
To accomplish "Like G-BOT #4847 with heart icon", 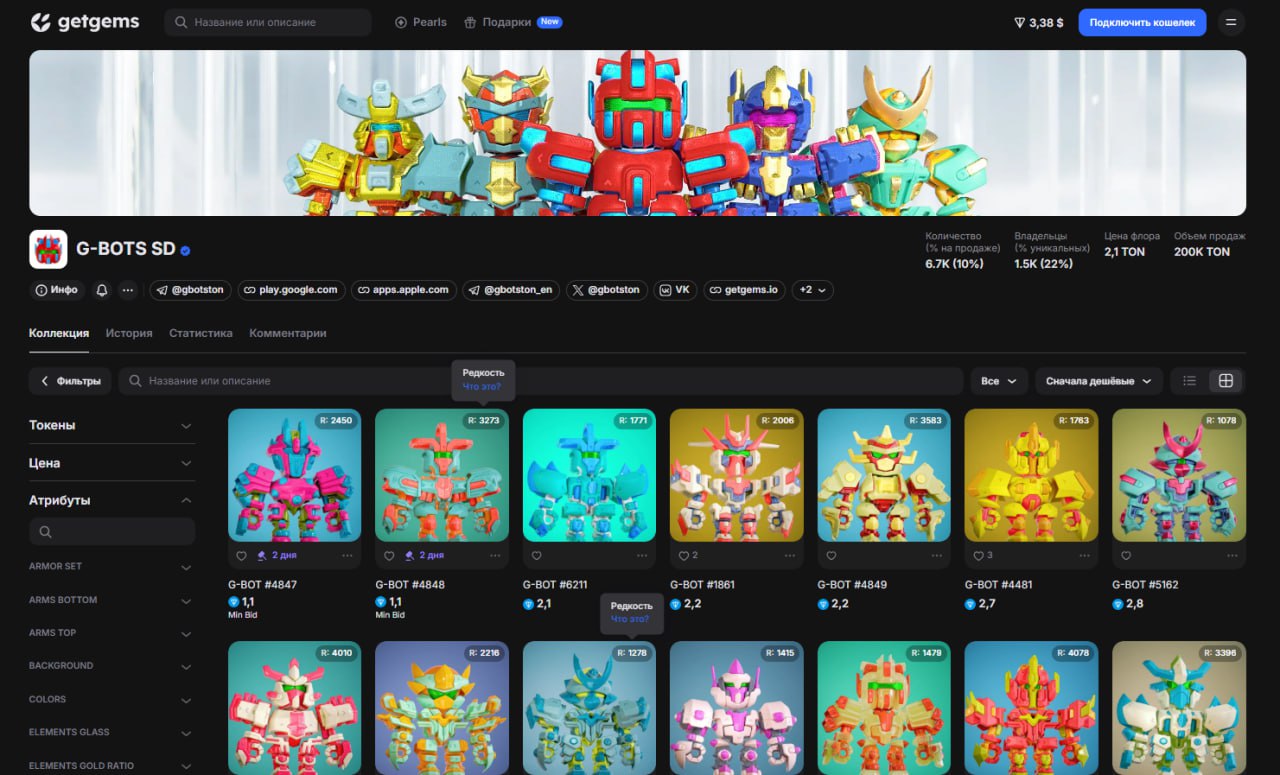I will [241, 555].
